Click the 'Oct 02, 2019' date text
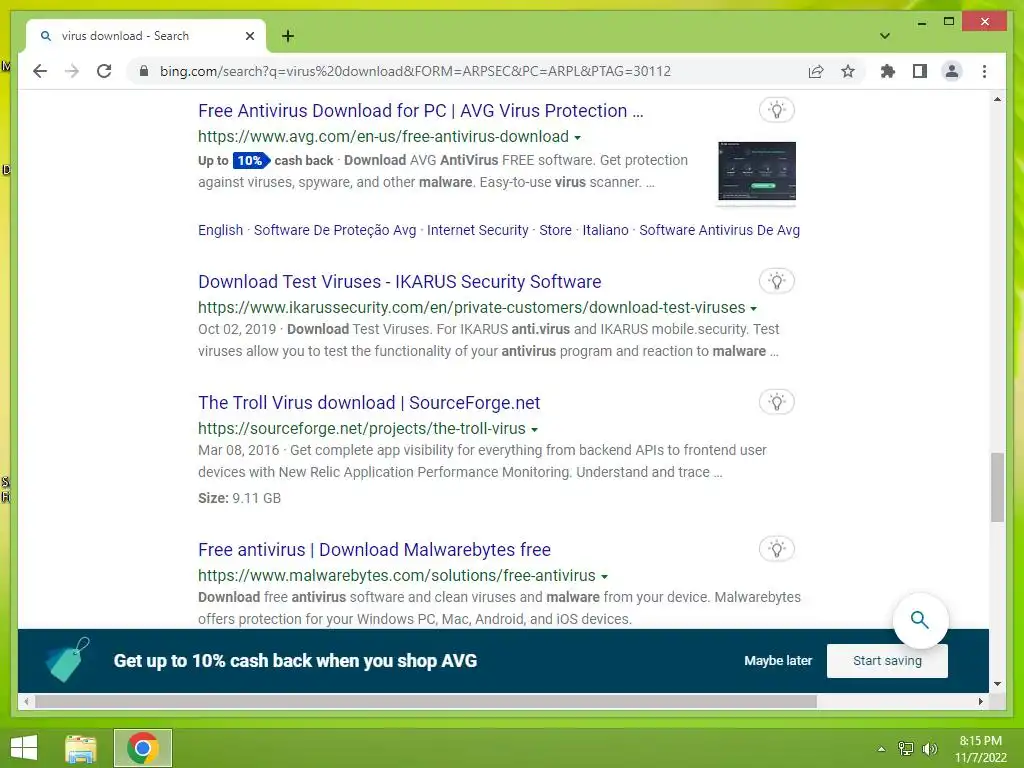This screenshot has width=1024, height=768. coord(237,329)
